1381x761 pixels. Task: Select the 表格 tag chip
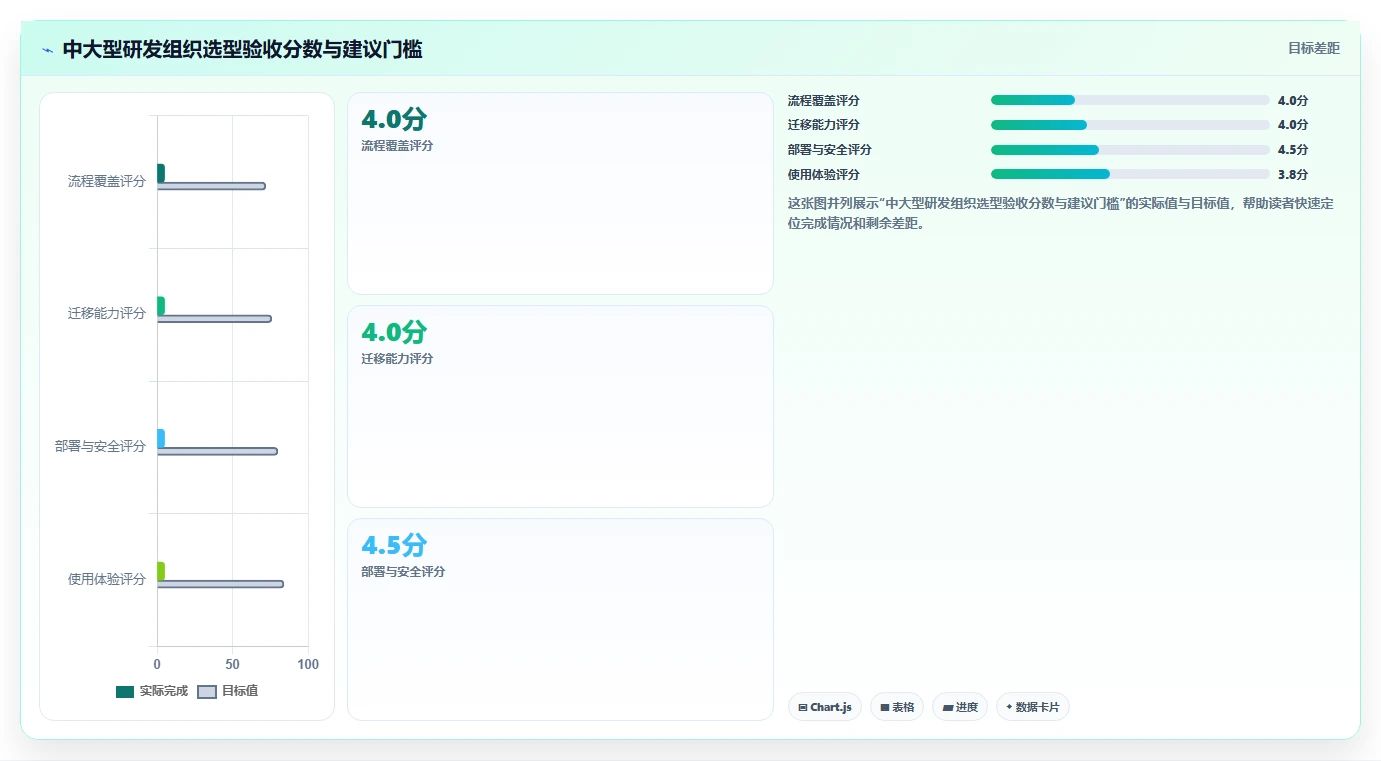(897, 707)
